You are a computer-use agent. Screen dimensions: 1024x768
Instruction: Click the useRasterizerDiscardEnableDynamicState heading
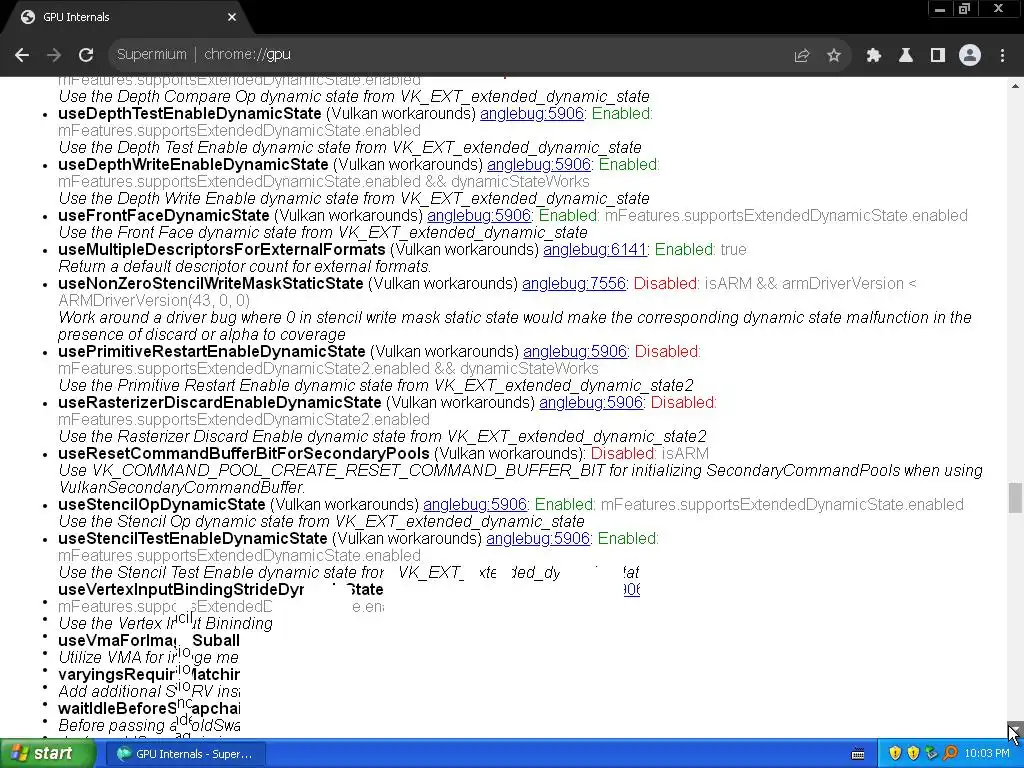pos(219,402)
